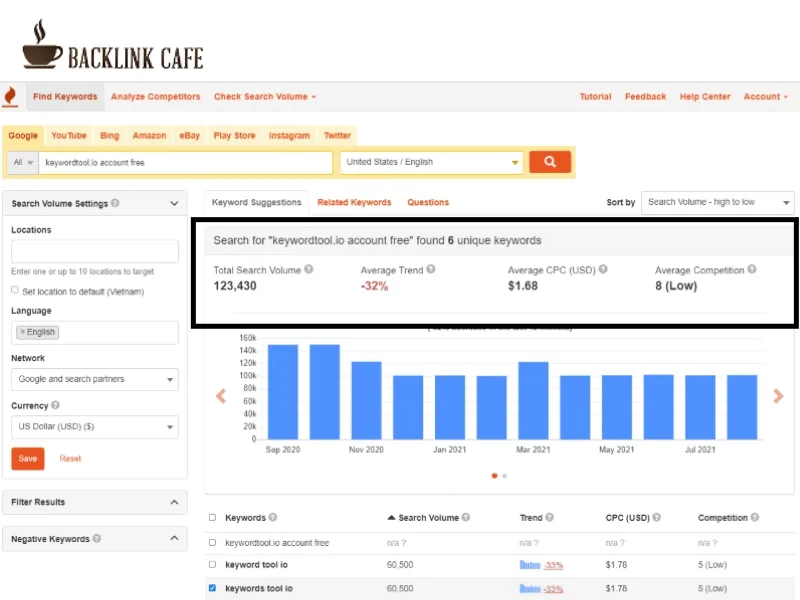Click previous chart arrow on the left
The image size is (800, 600).
click(x=221, y=396)
